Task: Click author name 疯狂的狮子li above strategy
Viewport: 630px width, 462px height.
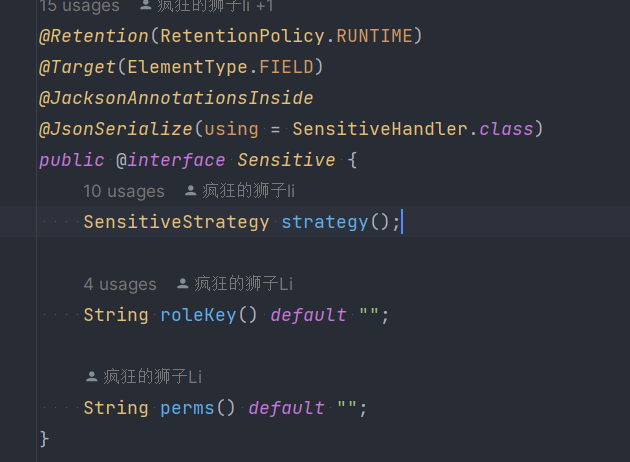Action: (x=248, y=191)
